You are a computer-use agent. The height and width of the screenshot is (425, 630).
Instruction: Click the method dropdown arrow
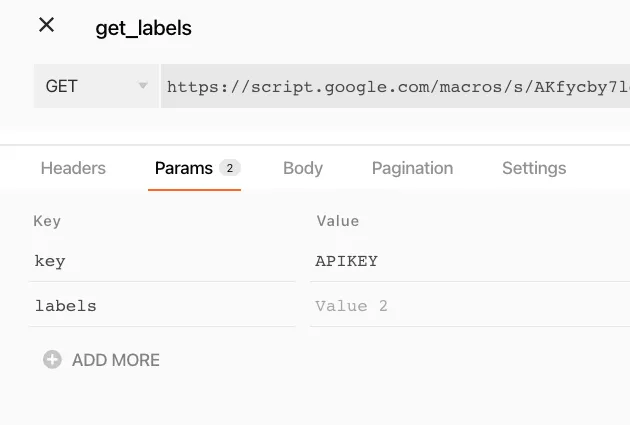pos(143,87)
